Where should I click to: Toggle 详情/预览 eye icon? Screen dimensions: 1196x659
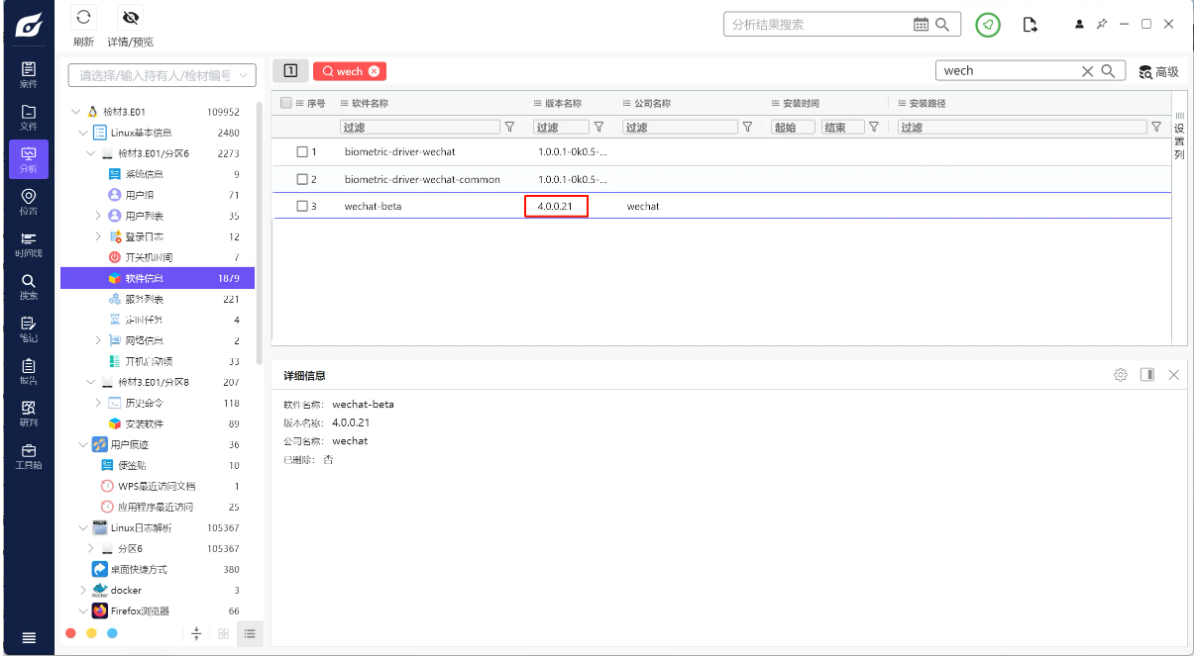(x=130, y=17)
